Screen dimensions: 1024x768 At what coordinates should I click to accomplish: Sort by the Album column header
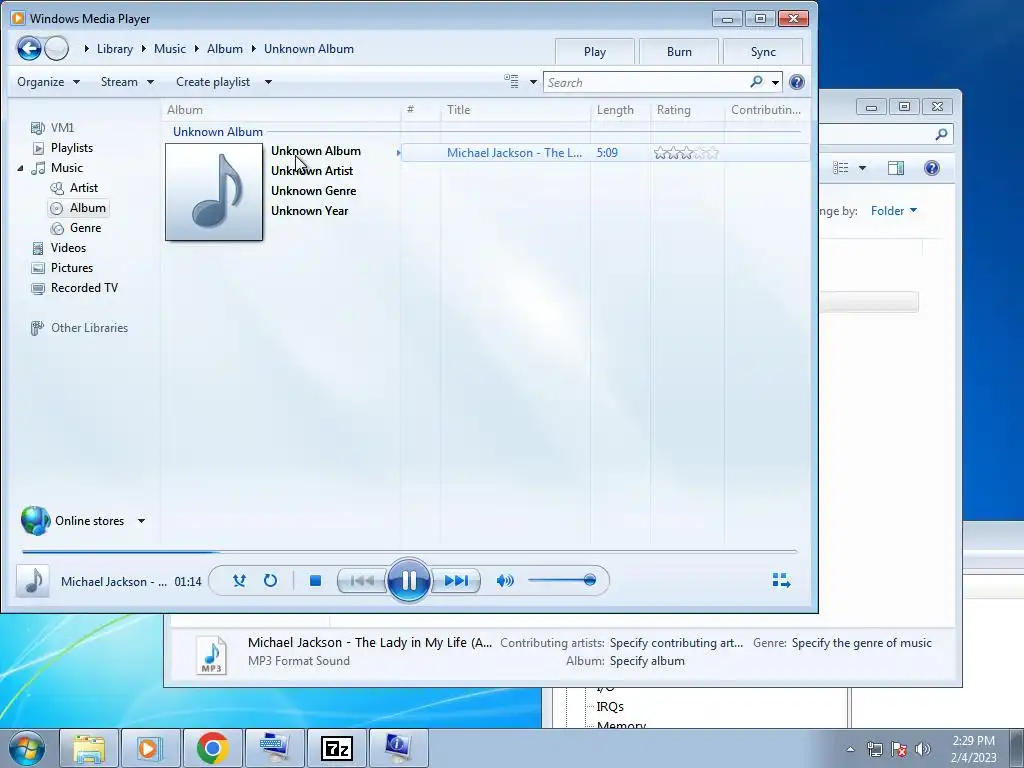click(x=281, y=110)
